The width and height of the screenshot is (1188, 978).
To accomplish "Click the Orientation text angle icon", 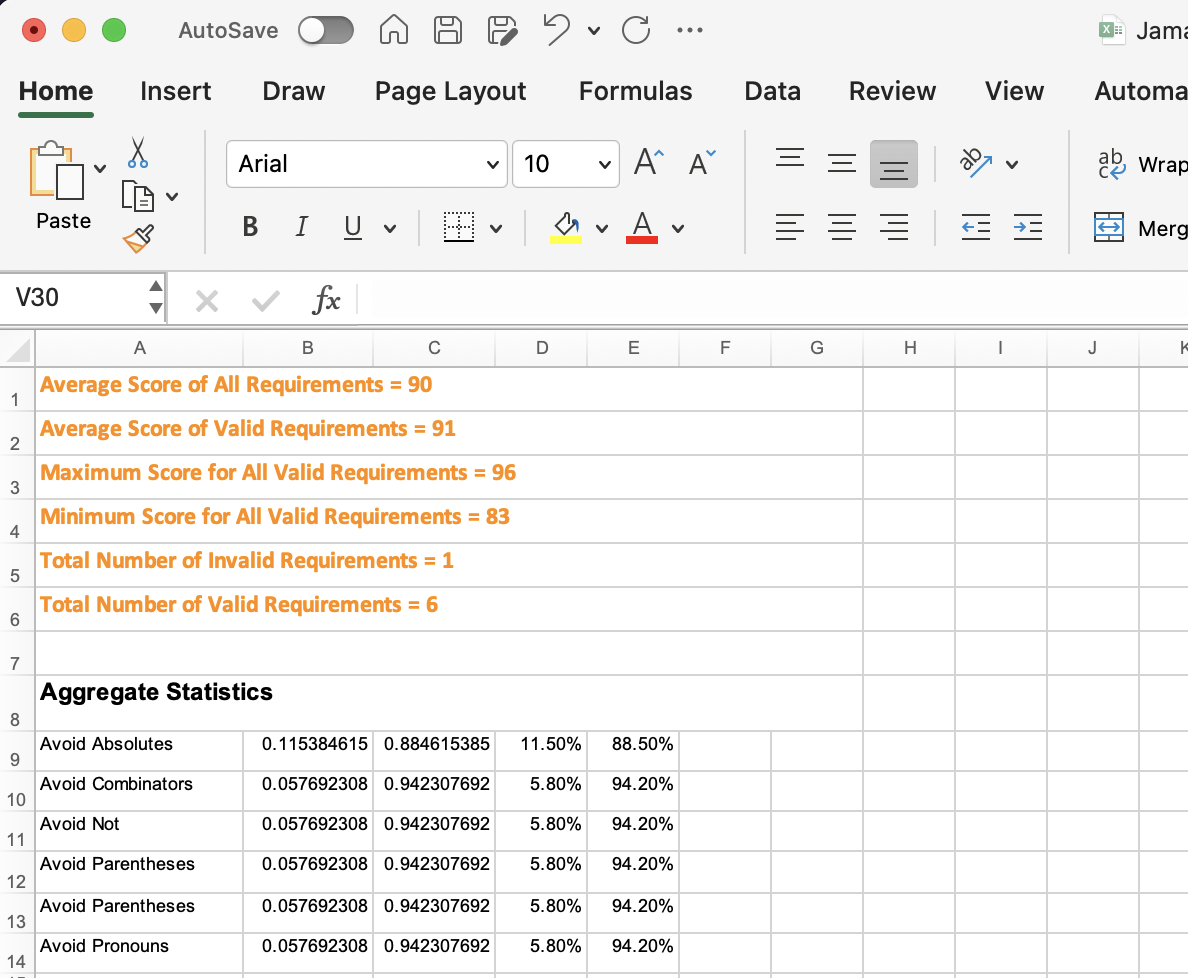I will coord(976,162).
